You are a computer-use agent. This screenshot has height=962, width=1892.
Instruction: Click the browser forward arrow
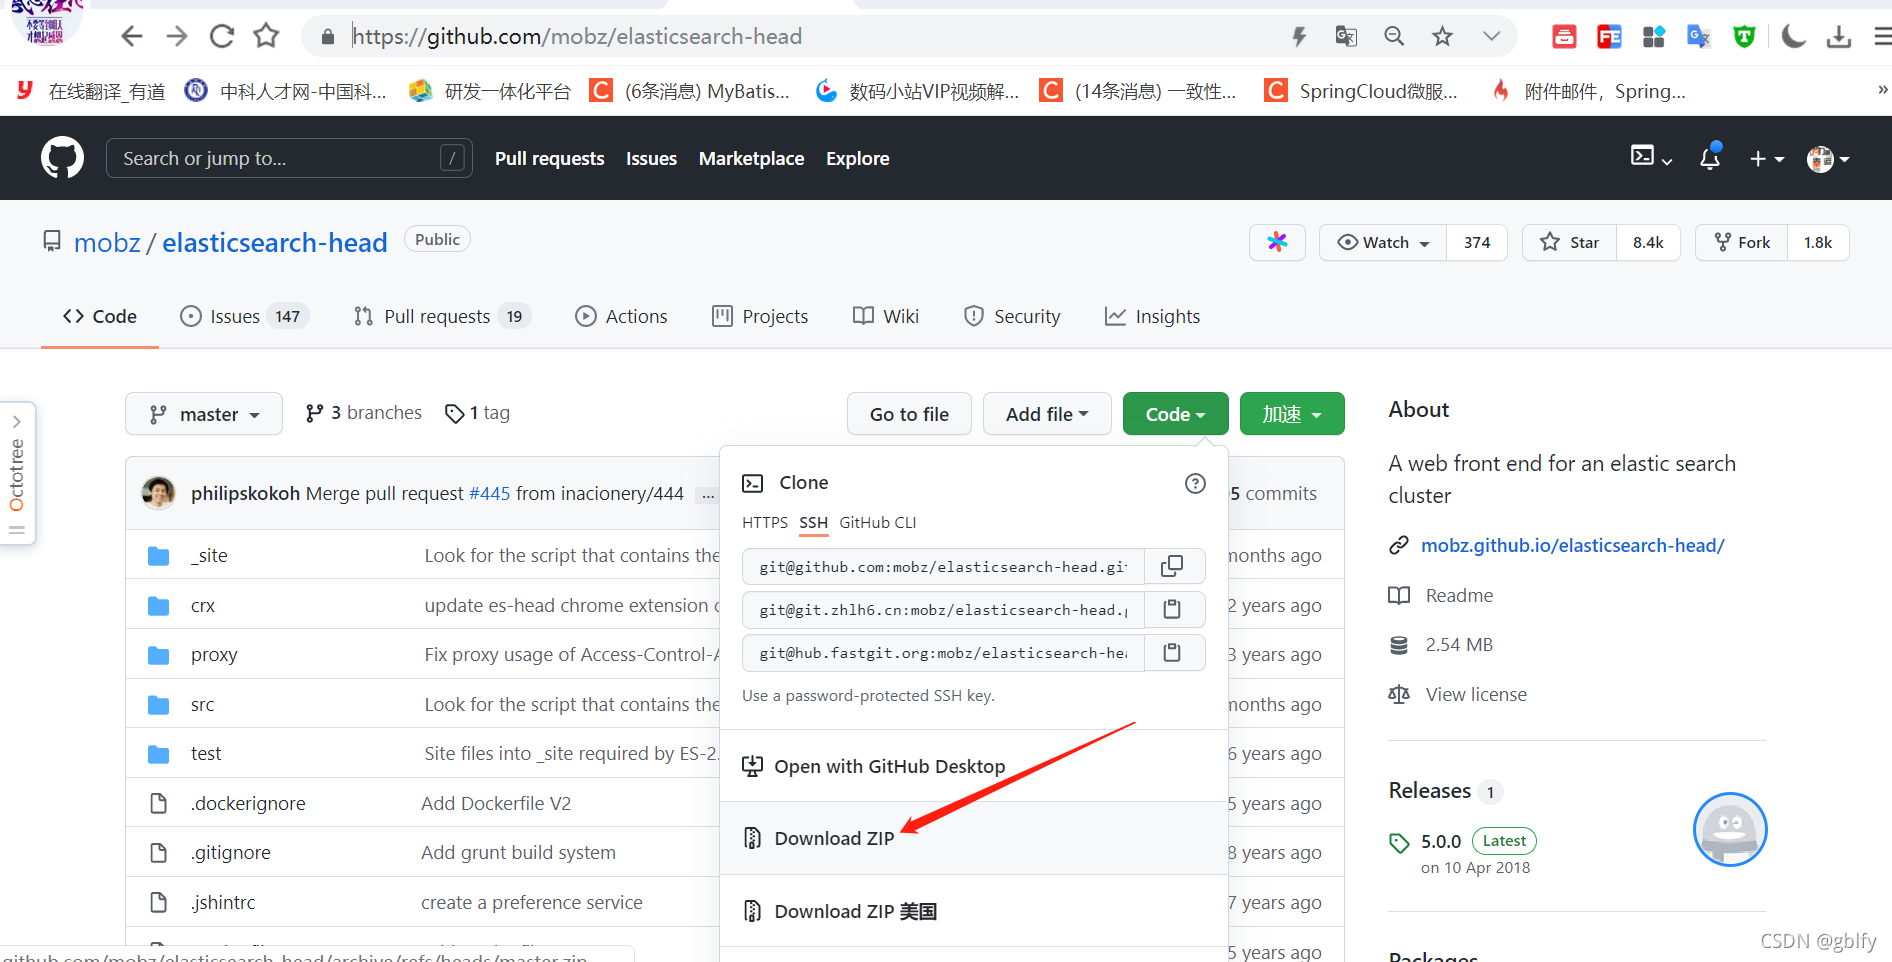coord(177,37)
